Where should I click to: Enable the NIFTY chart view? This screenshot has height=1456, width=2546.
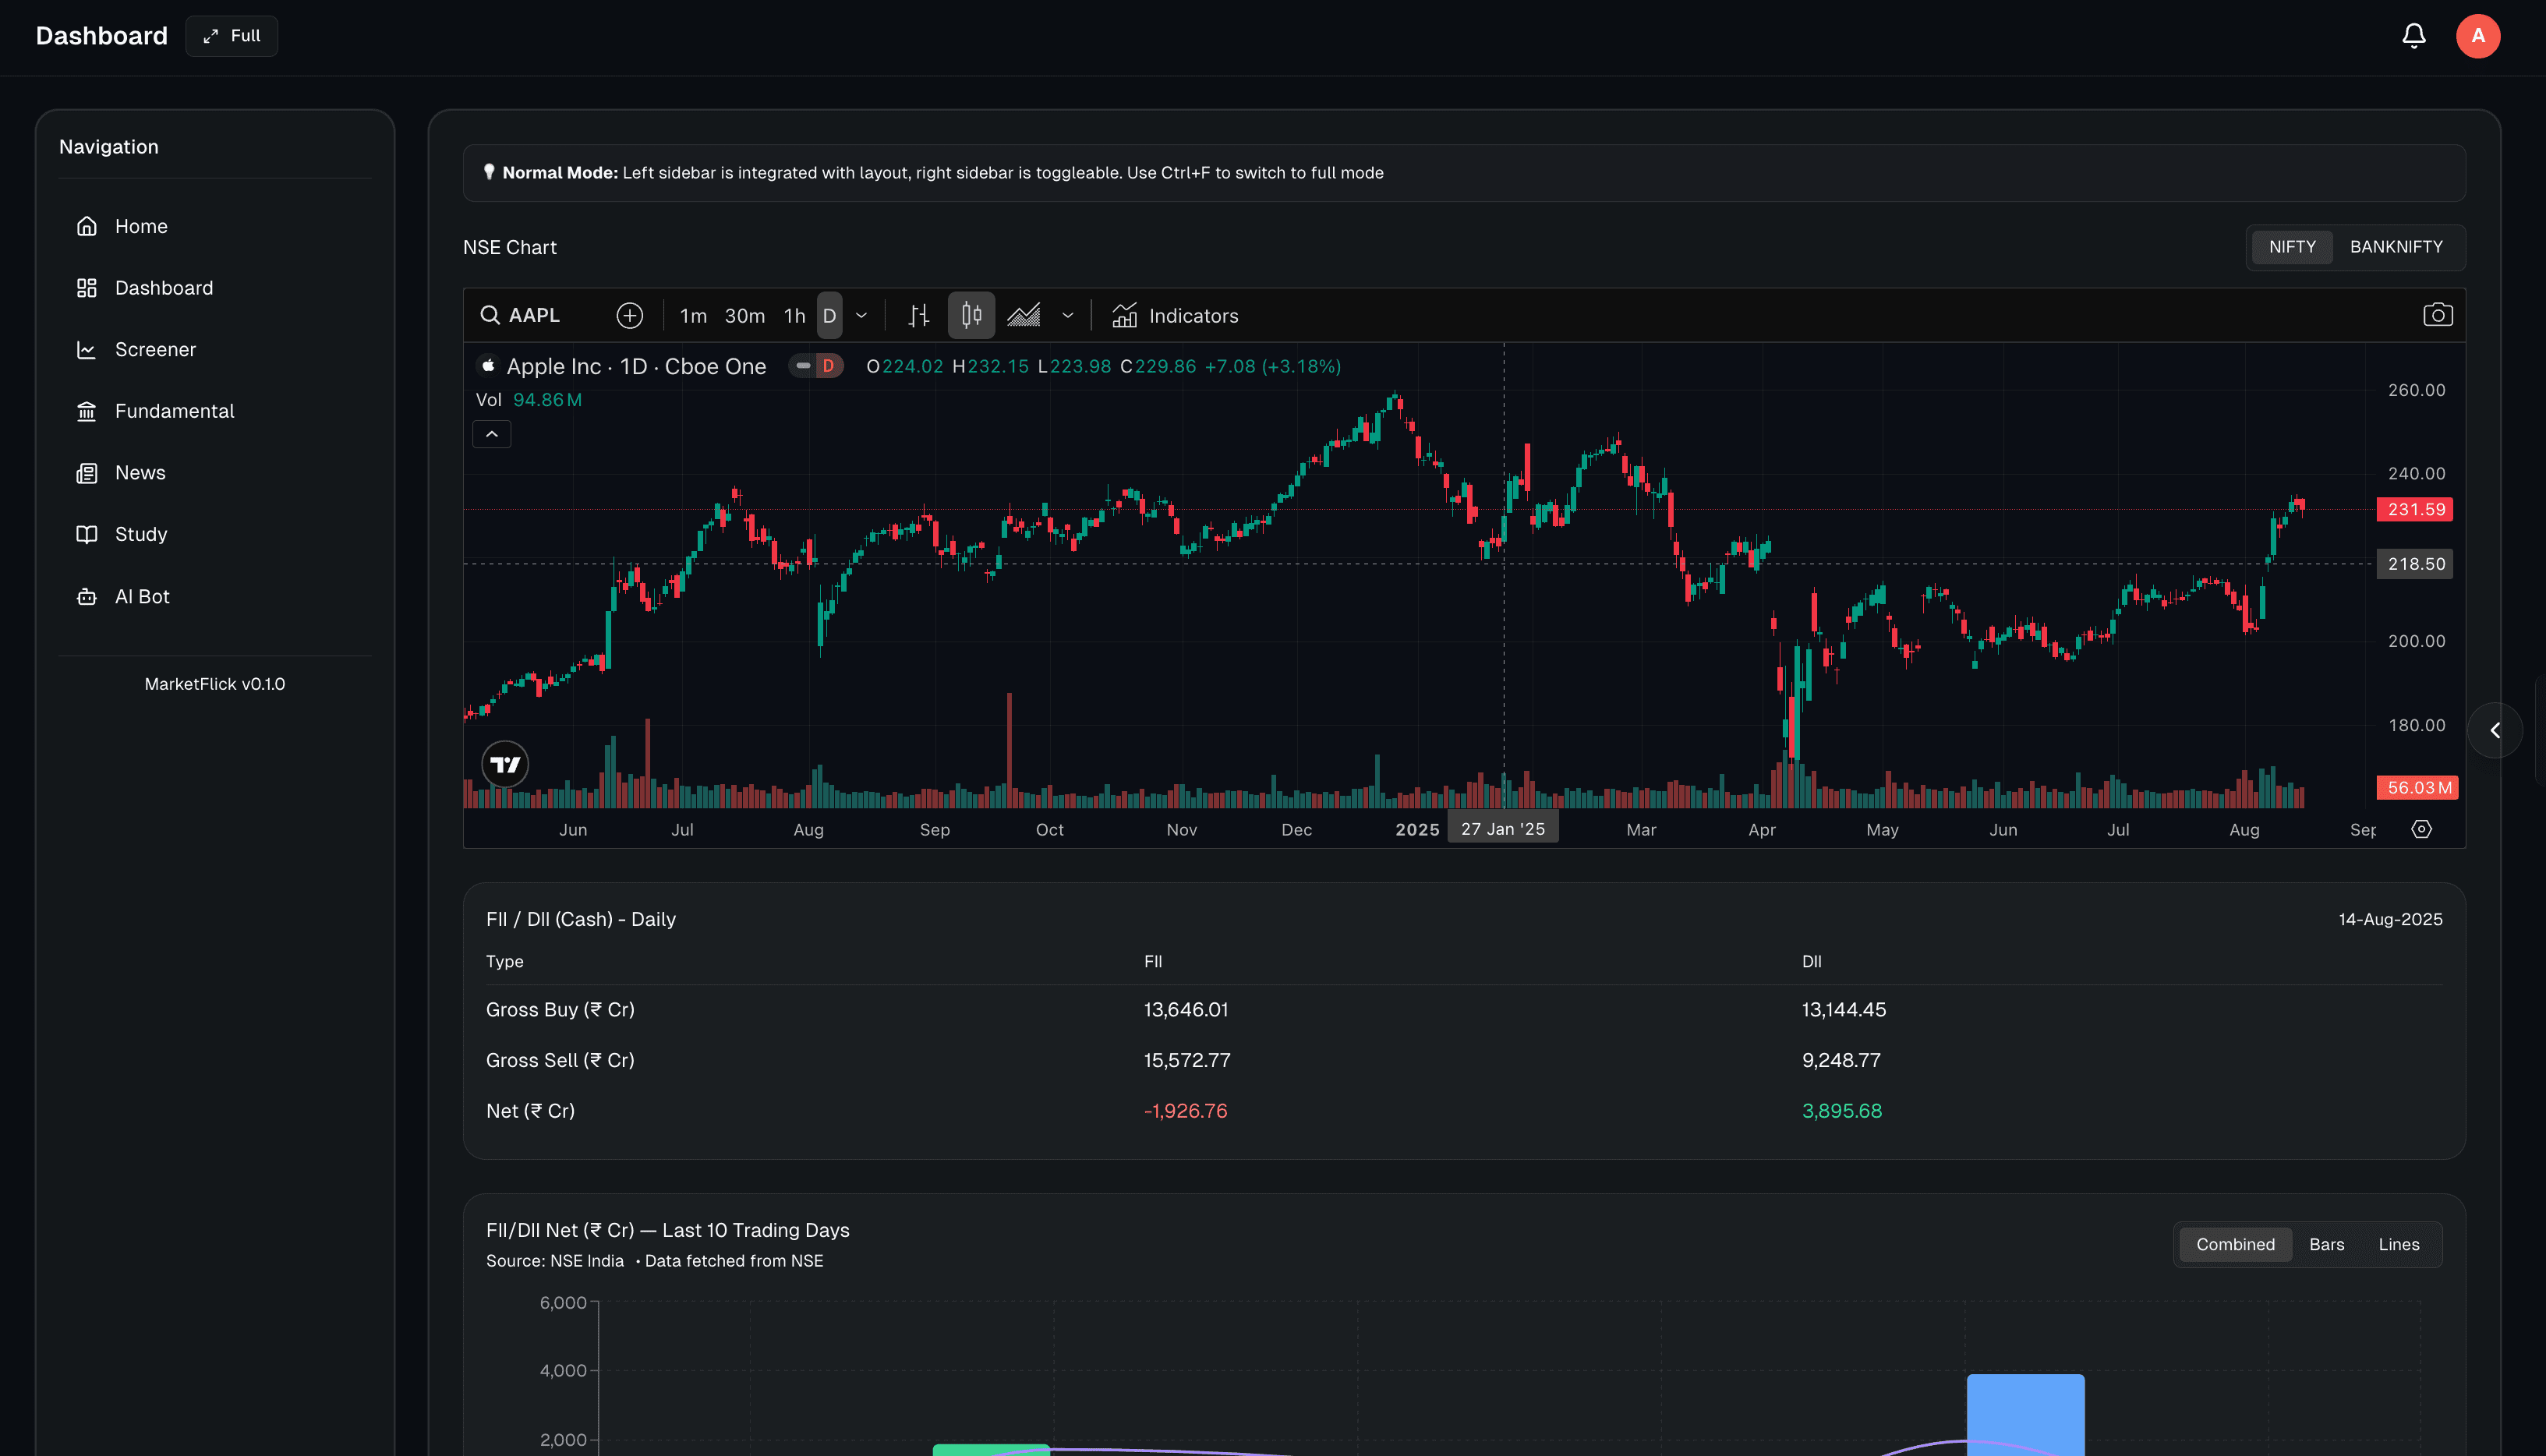[2291, 246]
